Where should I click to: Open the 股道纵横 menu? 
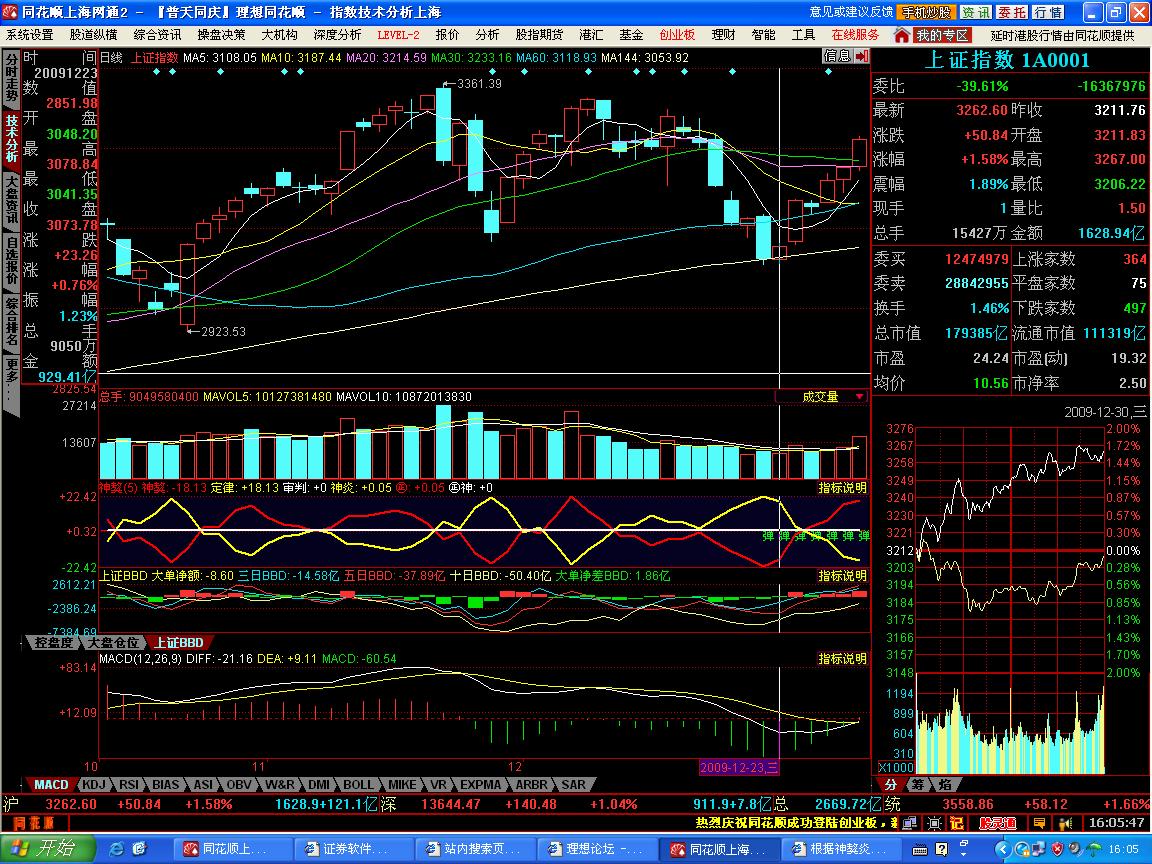tap(93, 35)
